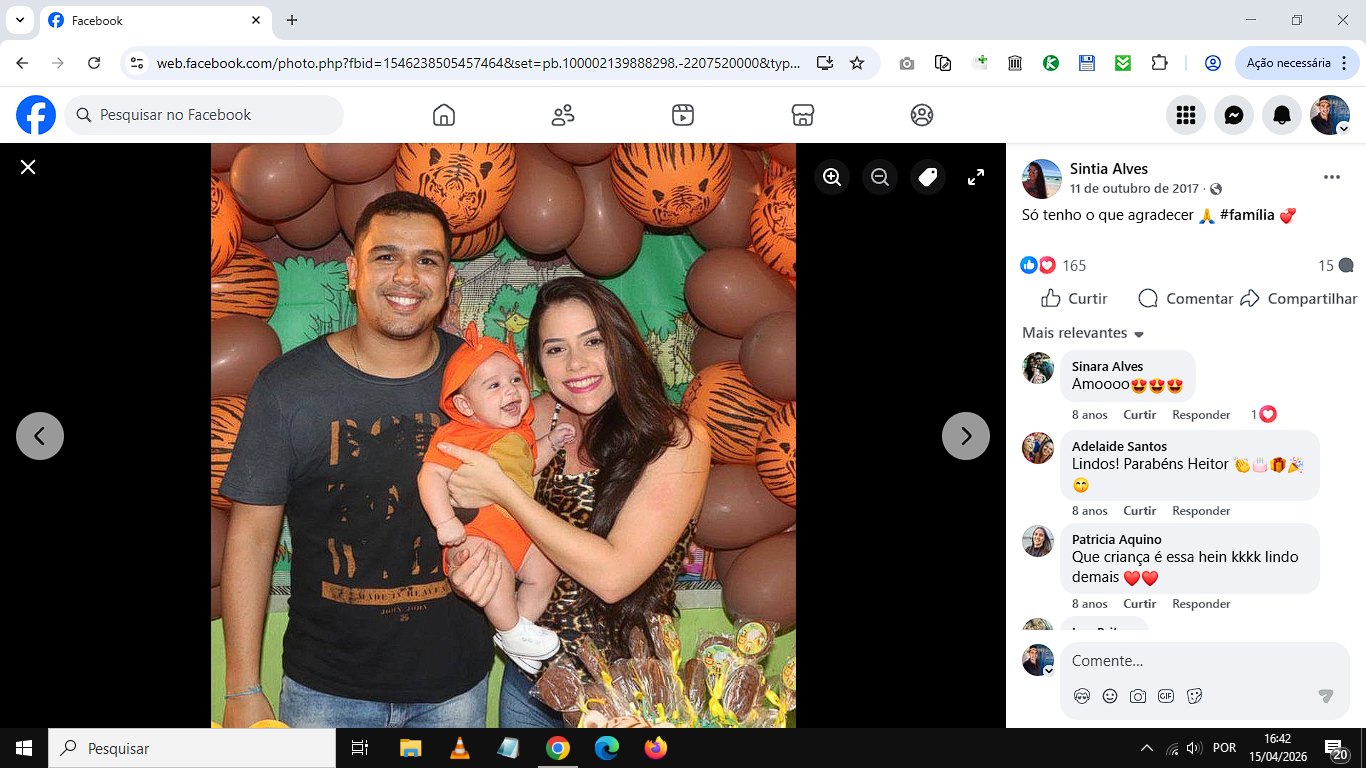This screenshot has width=1366, height=768.
Task: Zoom in on the photo
Action: [832, 177]
